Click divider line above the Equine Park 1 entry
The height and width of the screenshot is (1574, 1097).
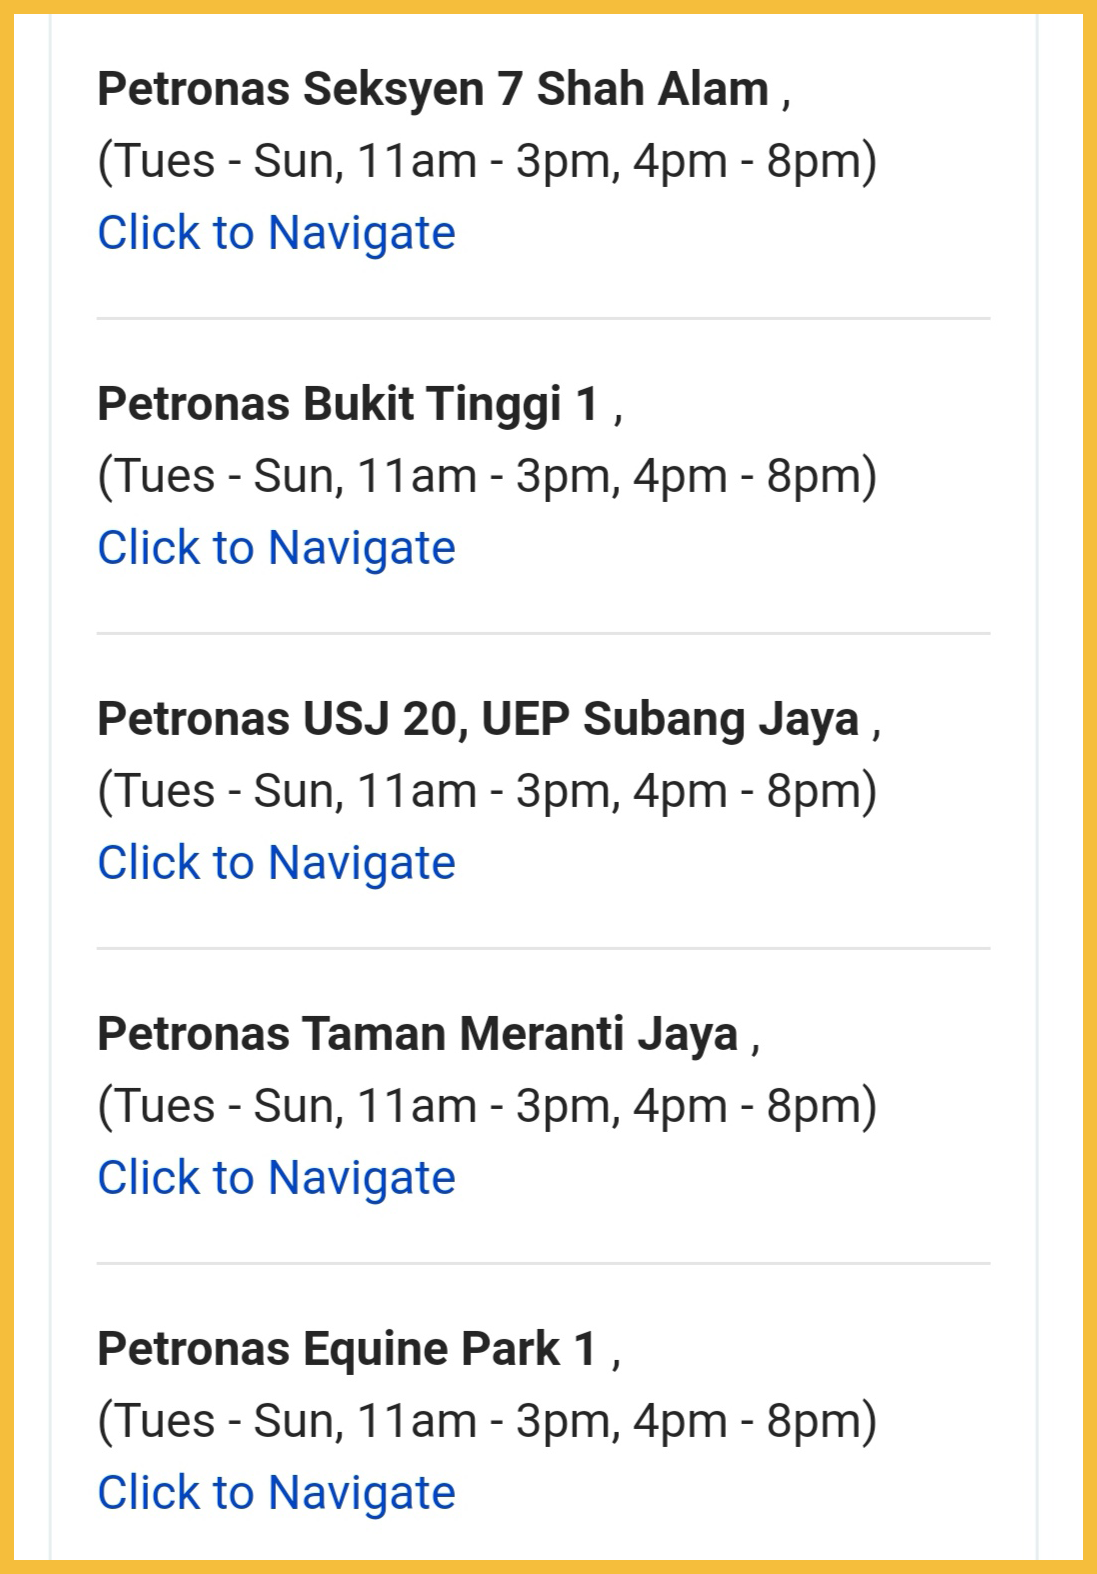point(543,1263)
